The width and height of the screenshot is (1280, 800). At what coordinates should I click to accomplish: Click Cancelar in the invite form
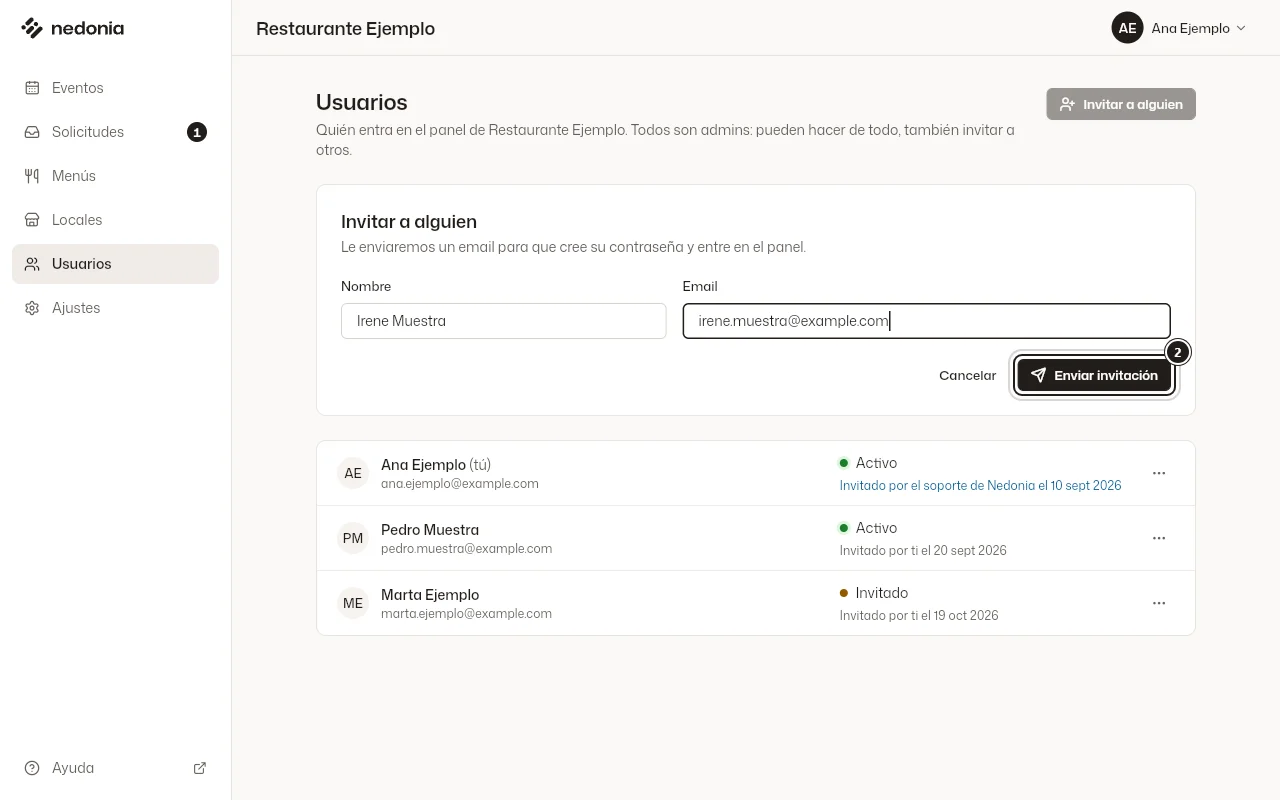(967, 375)
